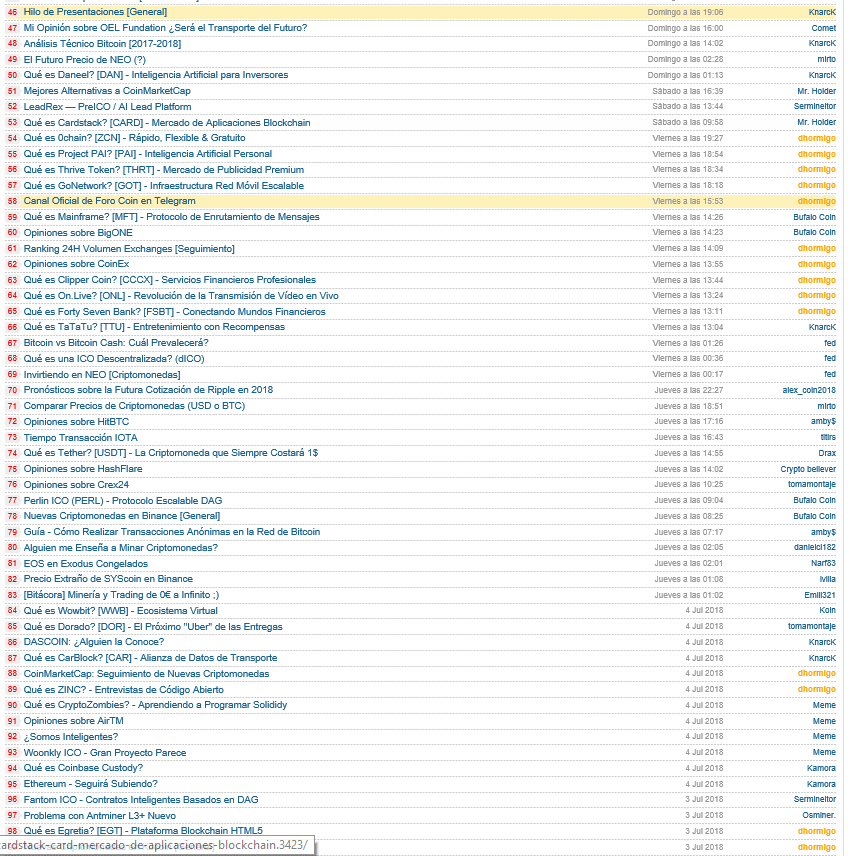This screenshot has height=856, width=854.
Task: Open "Opiniones sobre HitBTC" thread
Action: pyautogui.click(x=76, y=421)
